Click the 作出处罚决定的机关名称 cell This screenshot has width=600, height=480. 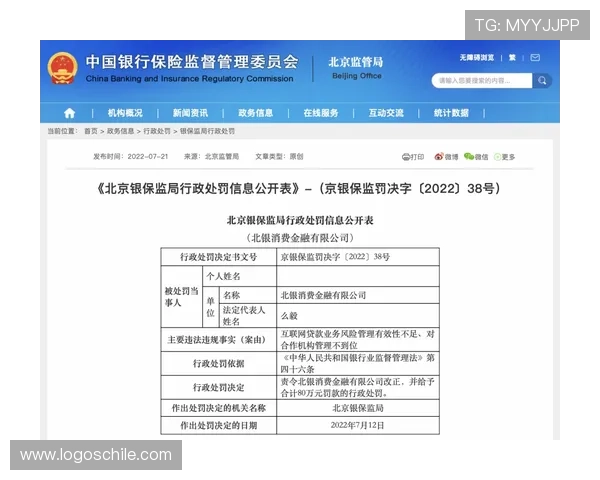[x=218, y=408]
